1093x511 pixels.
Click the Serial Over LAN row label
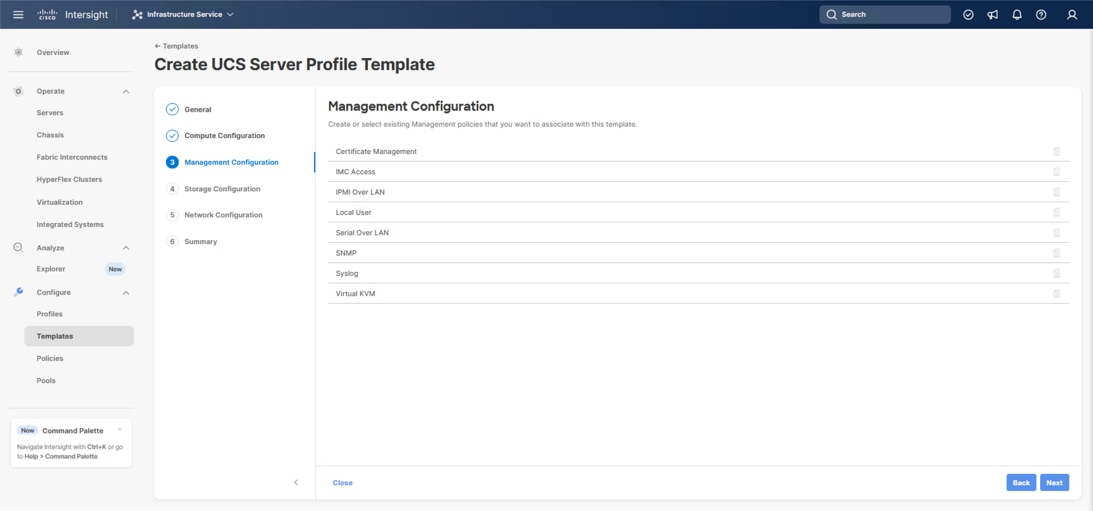[362, 232]
